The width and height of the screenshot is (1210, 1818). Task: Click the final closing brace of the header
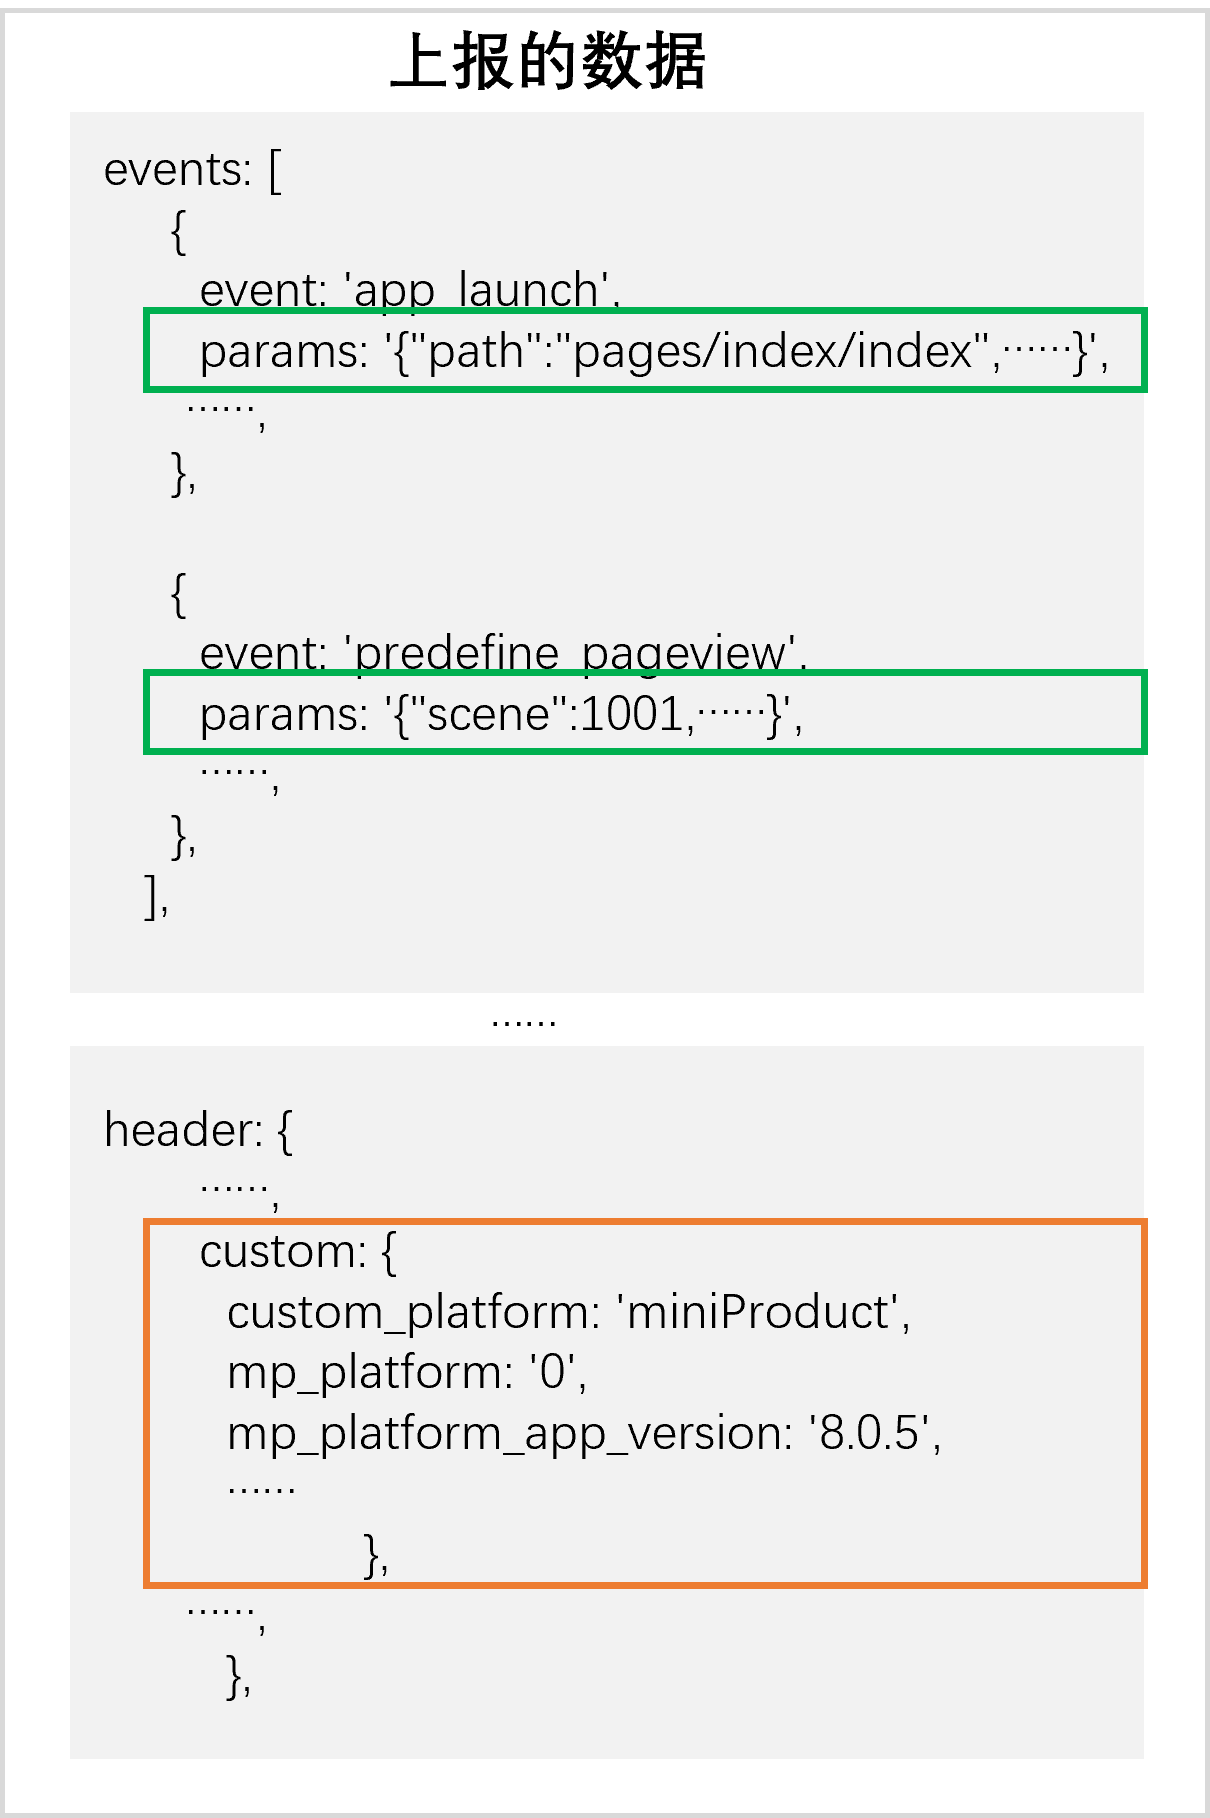click(238, 1676)
